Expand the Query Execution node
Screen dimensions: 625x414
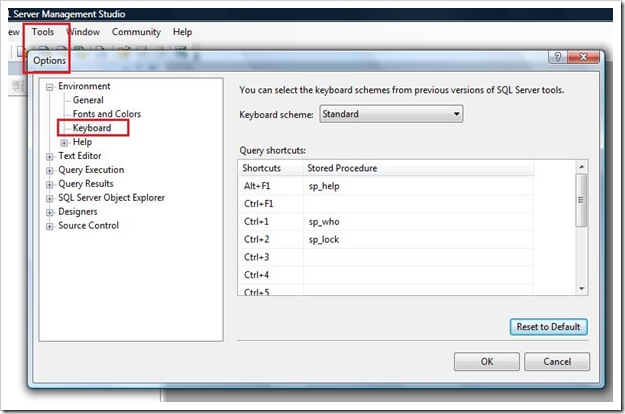click(x=49, y=171)
